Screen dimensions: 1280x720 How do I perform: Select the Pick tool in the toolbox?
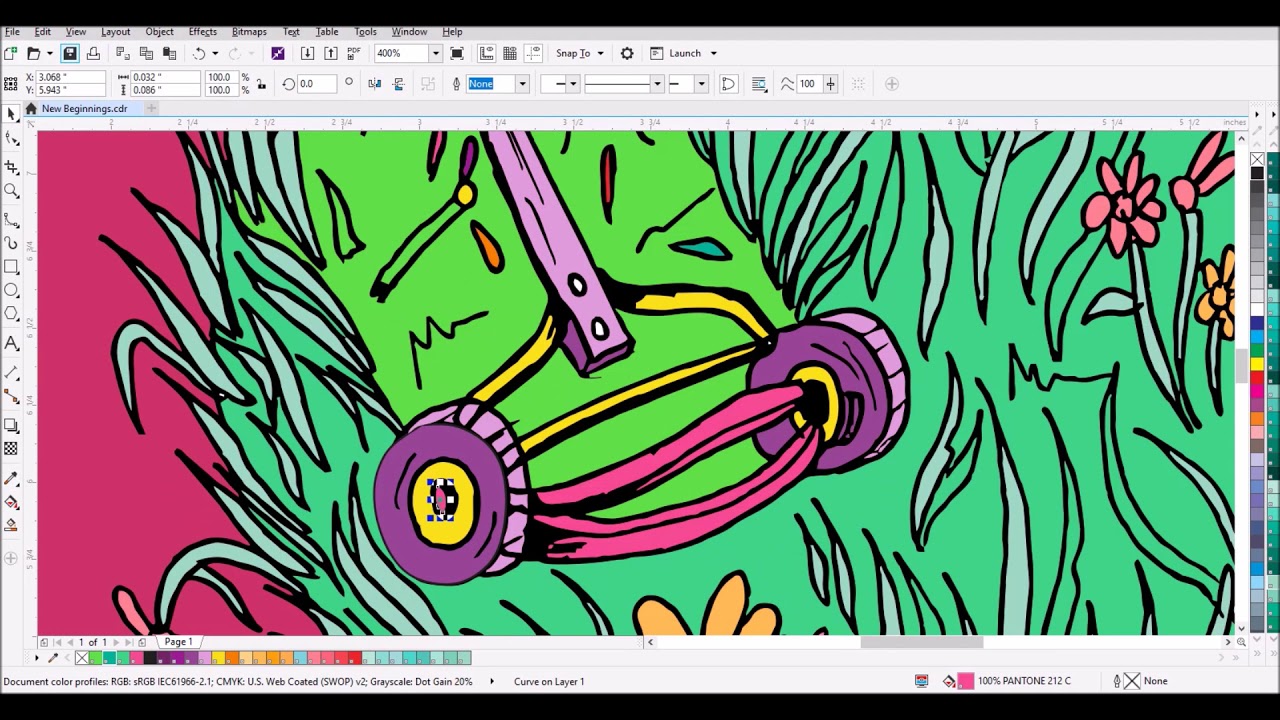pyautogui.click(x=12, y=114)
